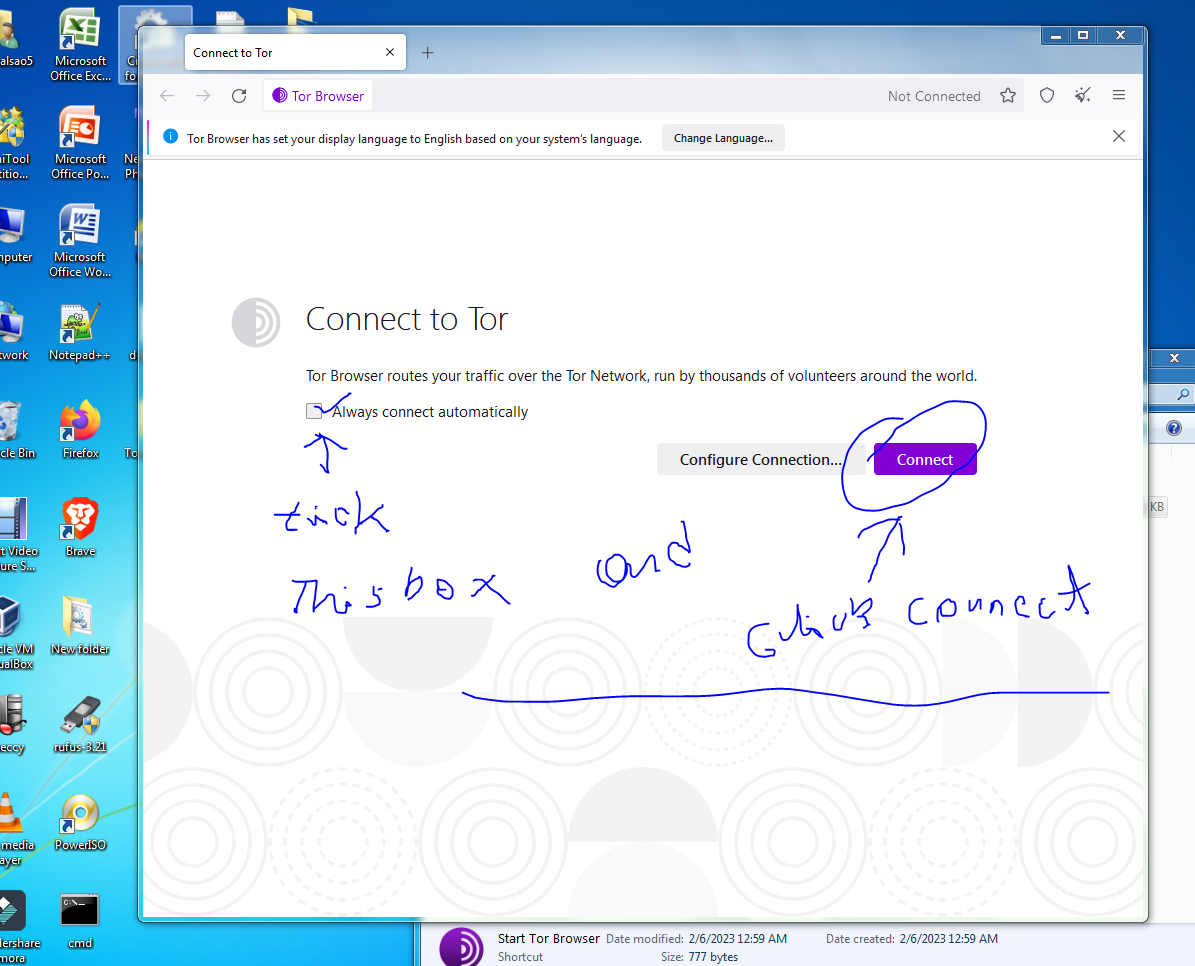The width and height of the screenshot is (1195, 966).
Task: Click the Change Language button
Action: click(x=722, y=138)
